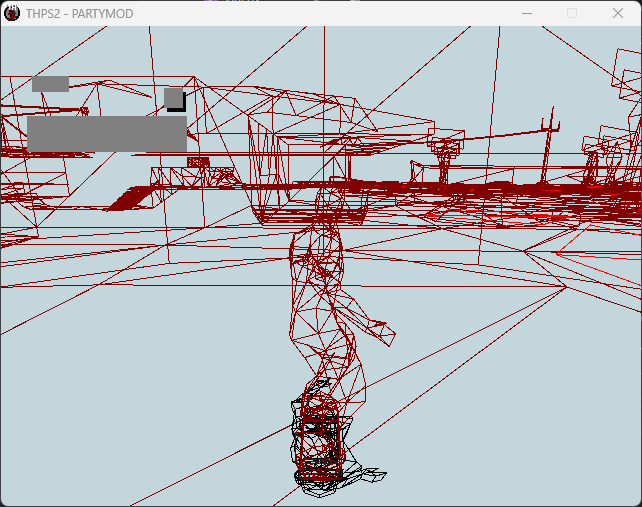This screenshot has height=507, width=642.
Task: Close the THPS2 - PARTYMOD window
Action: point(618,14)
